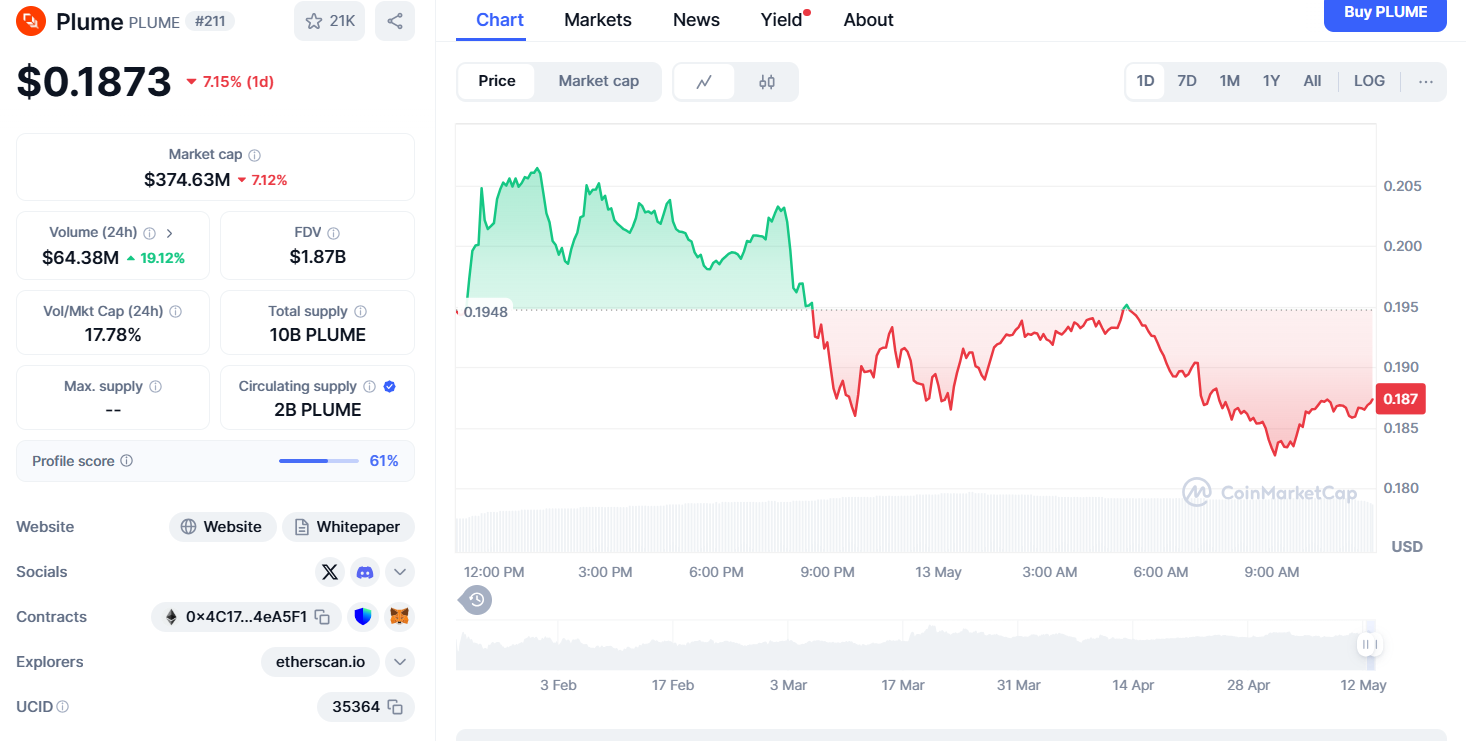Image resolution: width=1466 pixels, height=741 pixels.
Task: Click the share icon next to watchlist star
Action: (395, 21)
